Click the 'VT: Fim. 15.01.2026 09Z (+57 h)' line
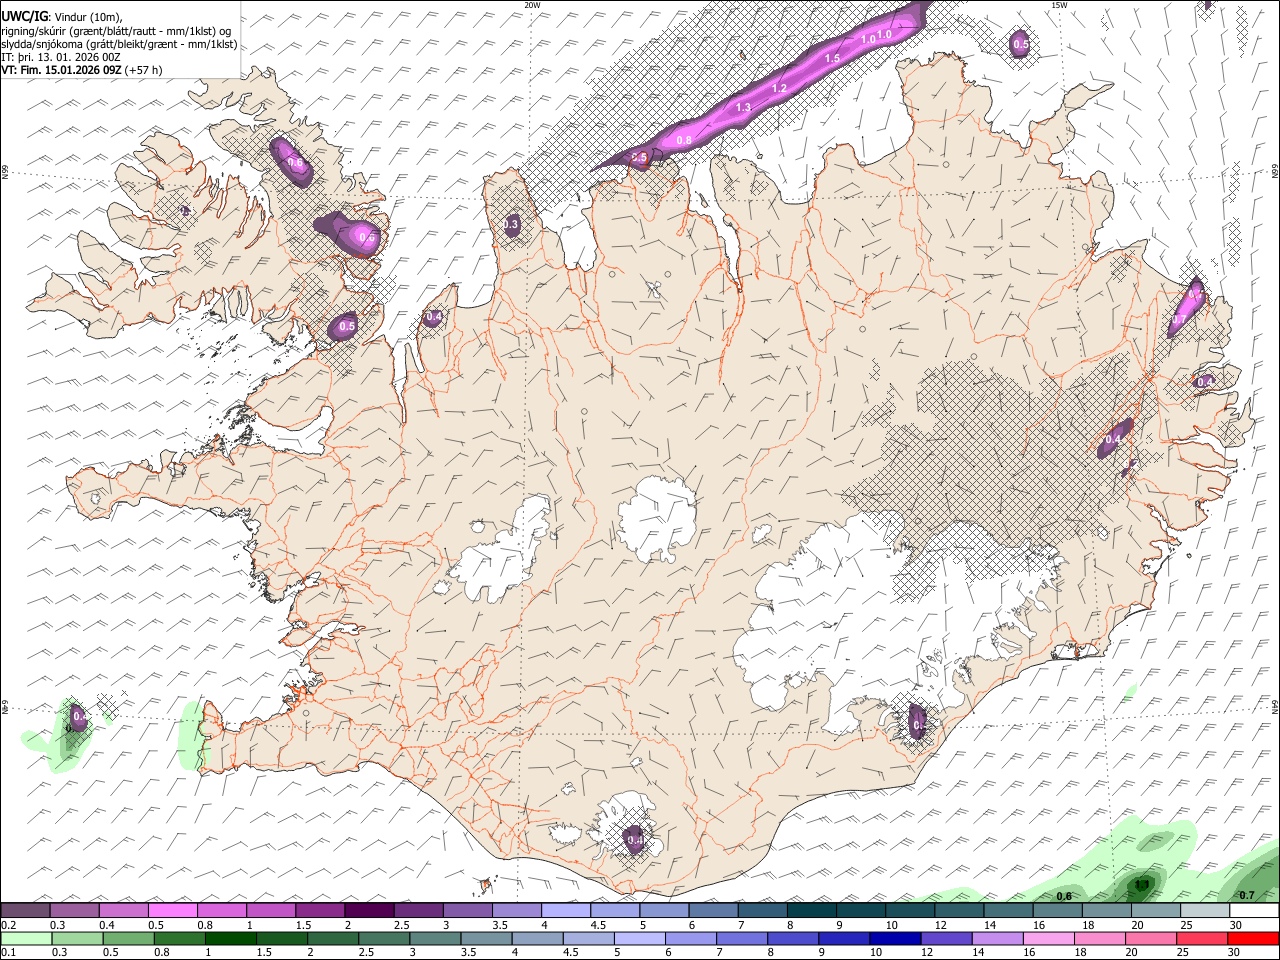 pos(82,70)
